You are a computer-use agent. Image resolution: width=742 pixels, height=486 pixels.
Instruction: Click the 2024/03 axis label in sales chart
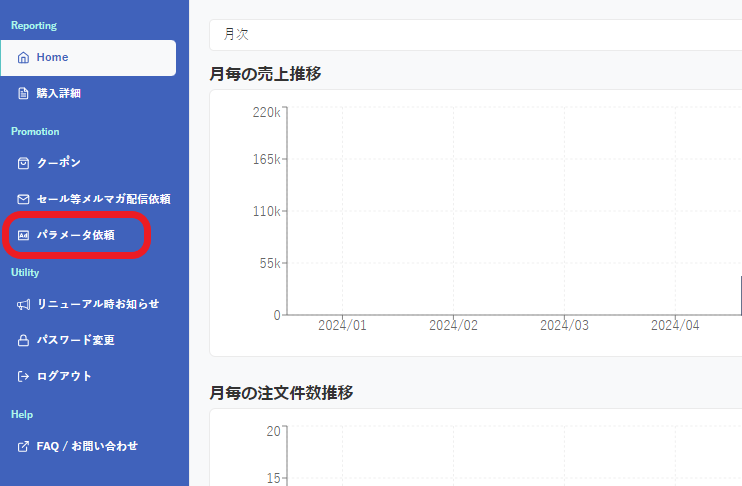click(565, 326)
